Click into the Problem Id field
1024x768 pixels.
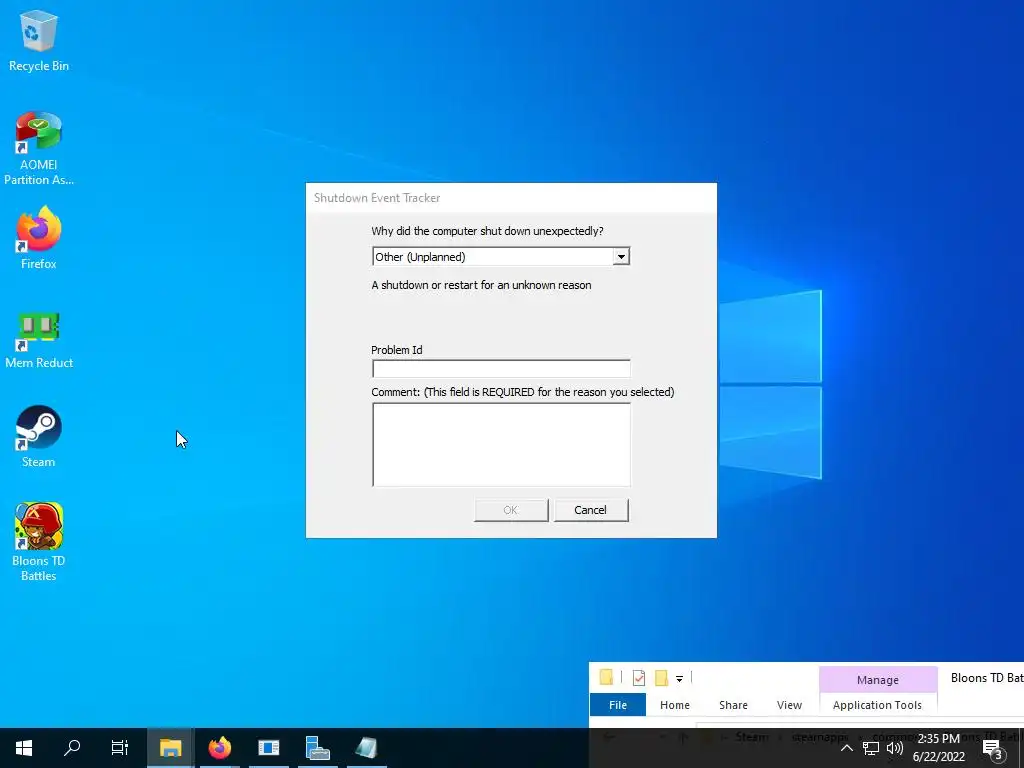[x=501, y=368]
